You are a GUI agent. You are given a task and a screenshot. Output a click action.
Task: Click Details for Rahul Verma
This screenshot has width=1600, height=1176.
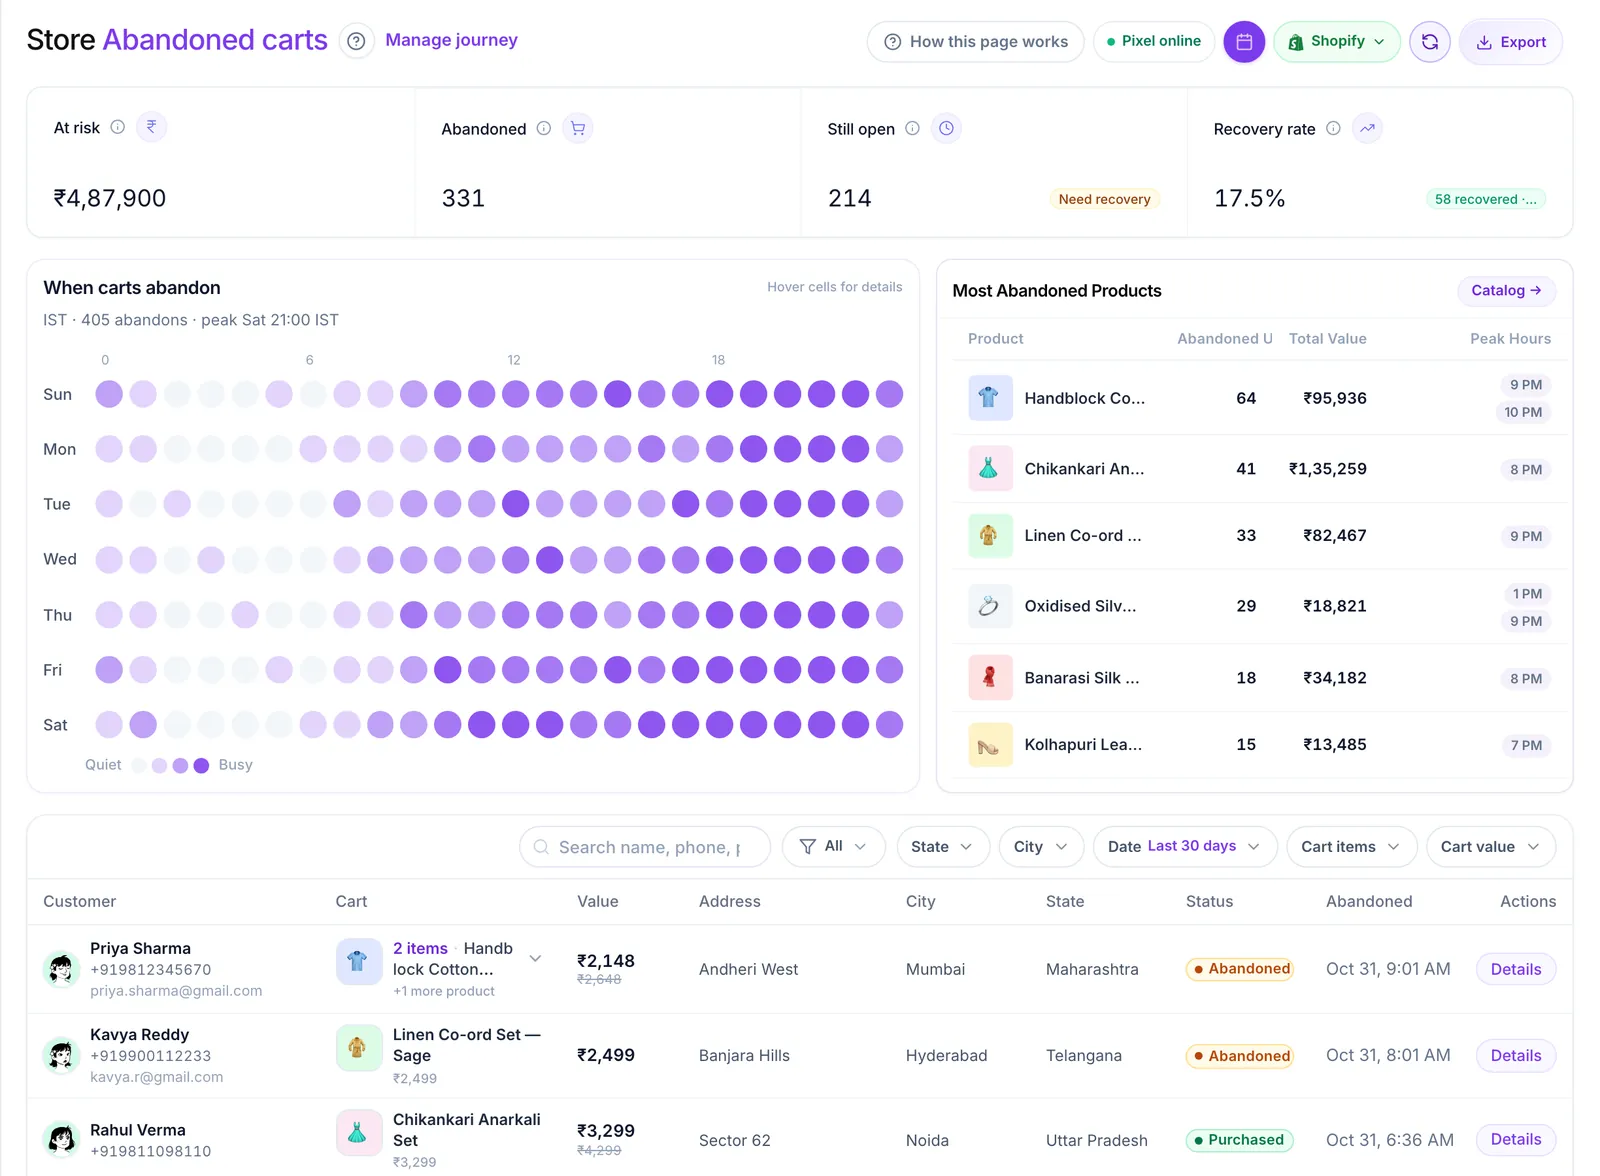tap(1516, 1139)
